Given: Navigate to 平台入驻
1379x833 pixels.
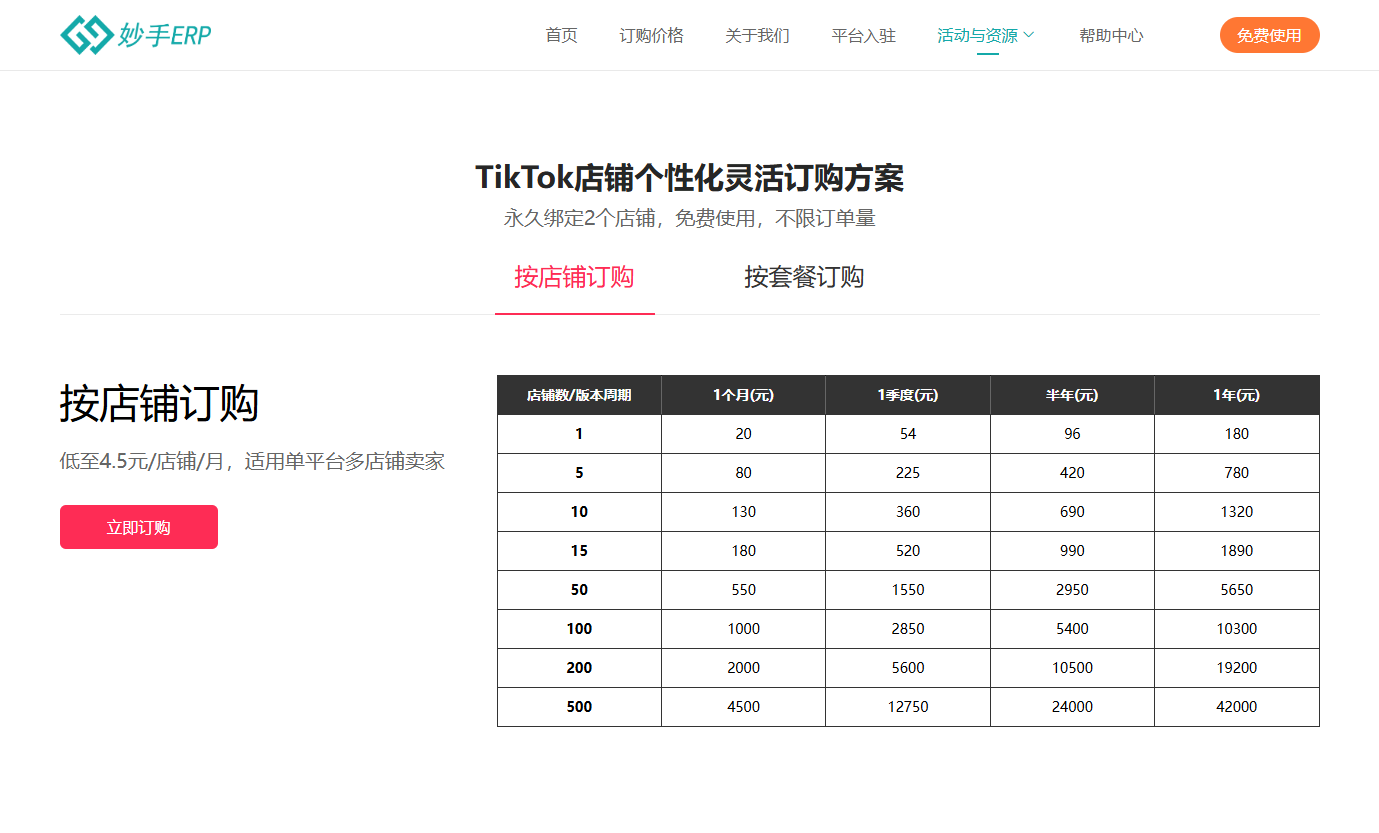Looking at the screenshot, I should (x=863, y=36).
